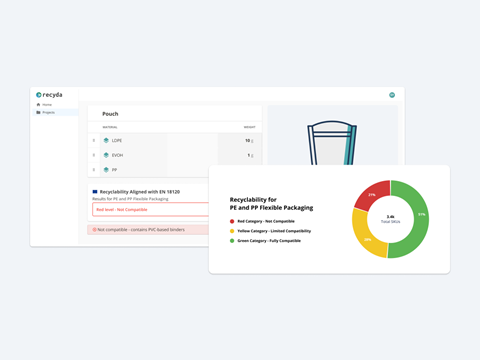Click the PP material layer icon
The width and height of the screenshot is (480, 360).
[106, 170]
